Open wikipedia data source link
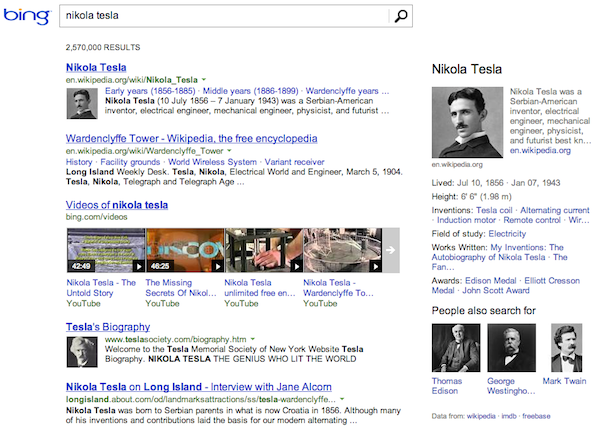Viewport: 600px width, 429px height. tap(481, 416)
